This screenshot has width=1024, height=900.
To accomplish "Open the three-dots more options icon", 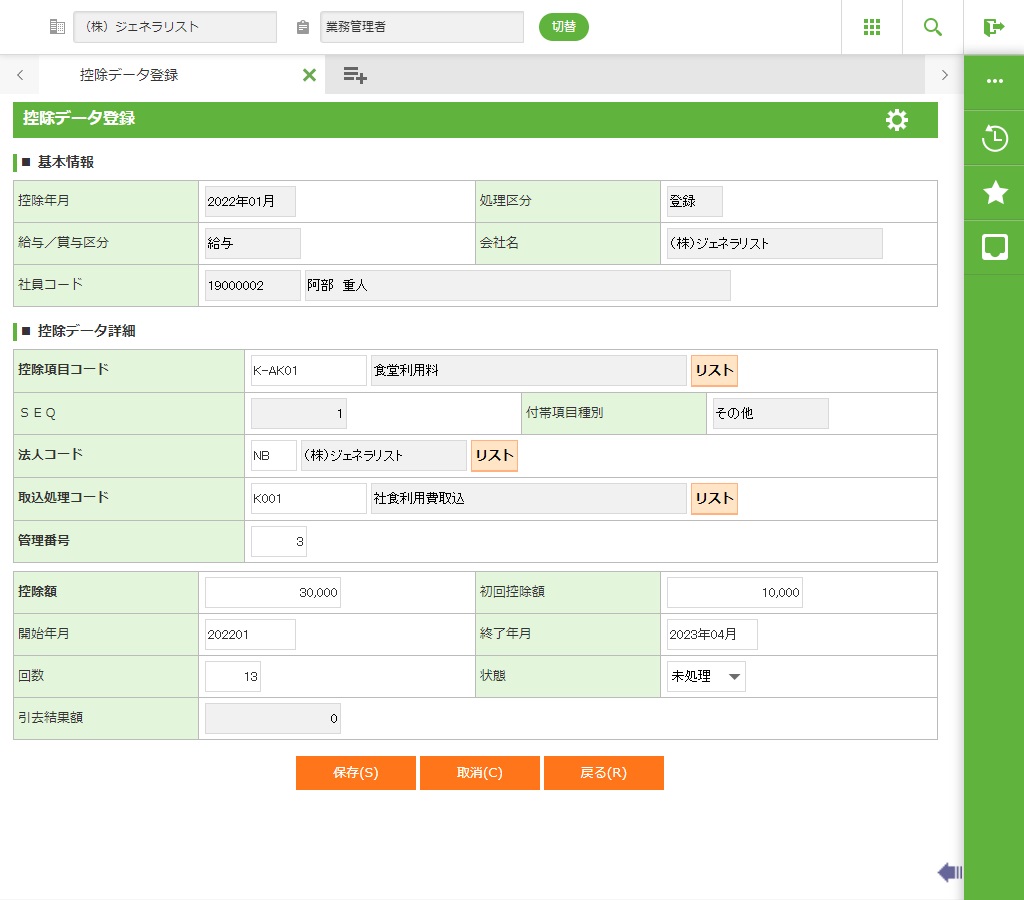I will (994, 82).
